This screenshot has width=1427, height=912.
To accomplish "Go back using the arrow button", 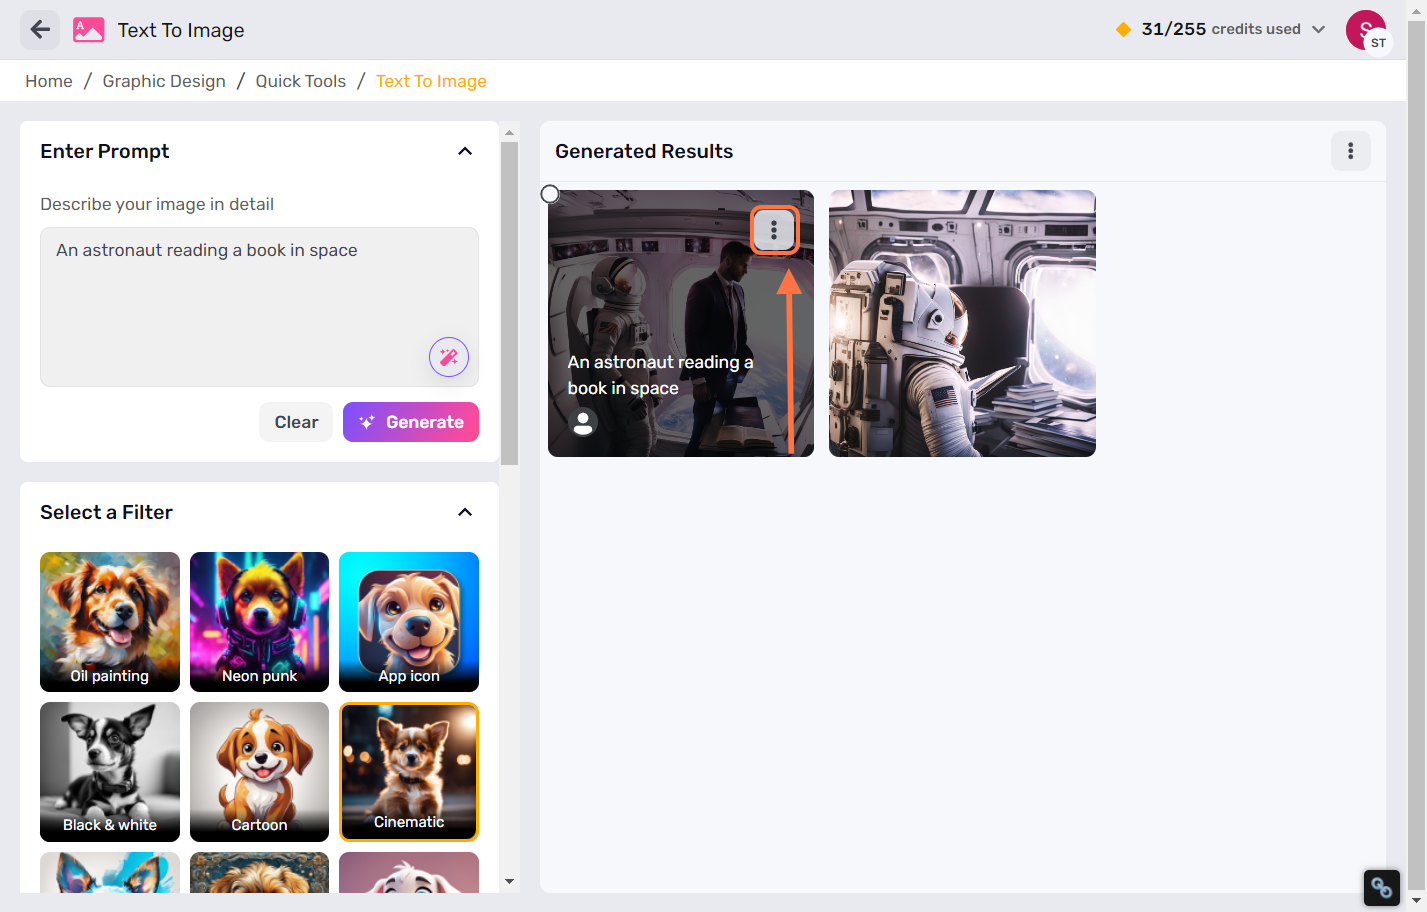I will (x=40, y=30).
